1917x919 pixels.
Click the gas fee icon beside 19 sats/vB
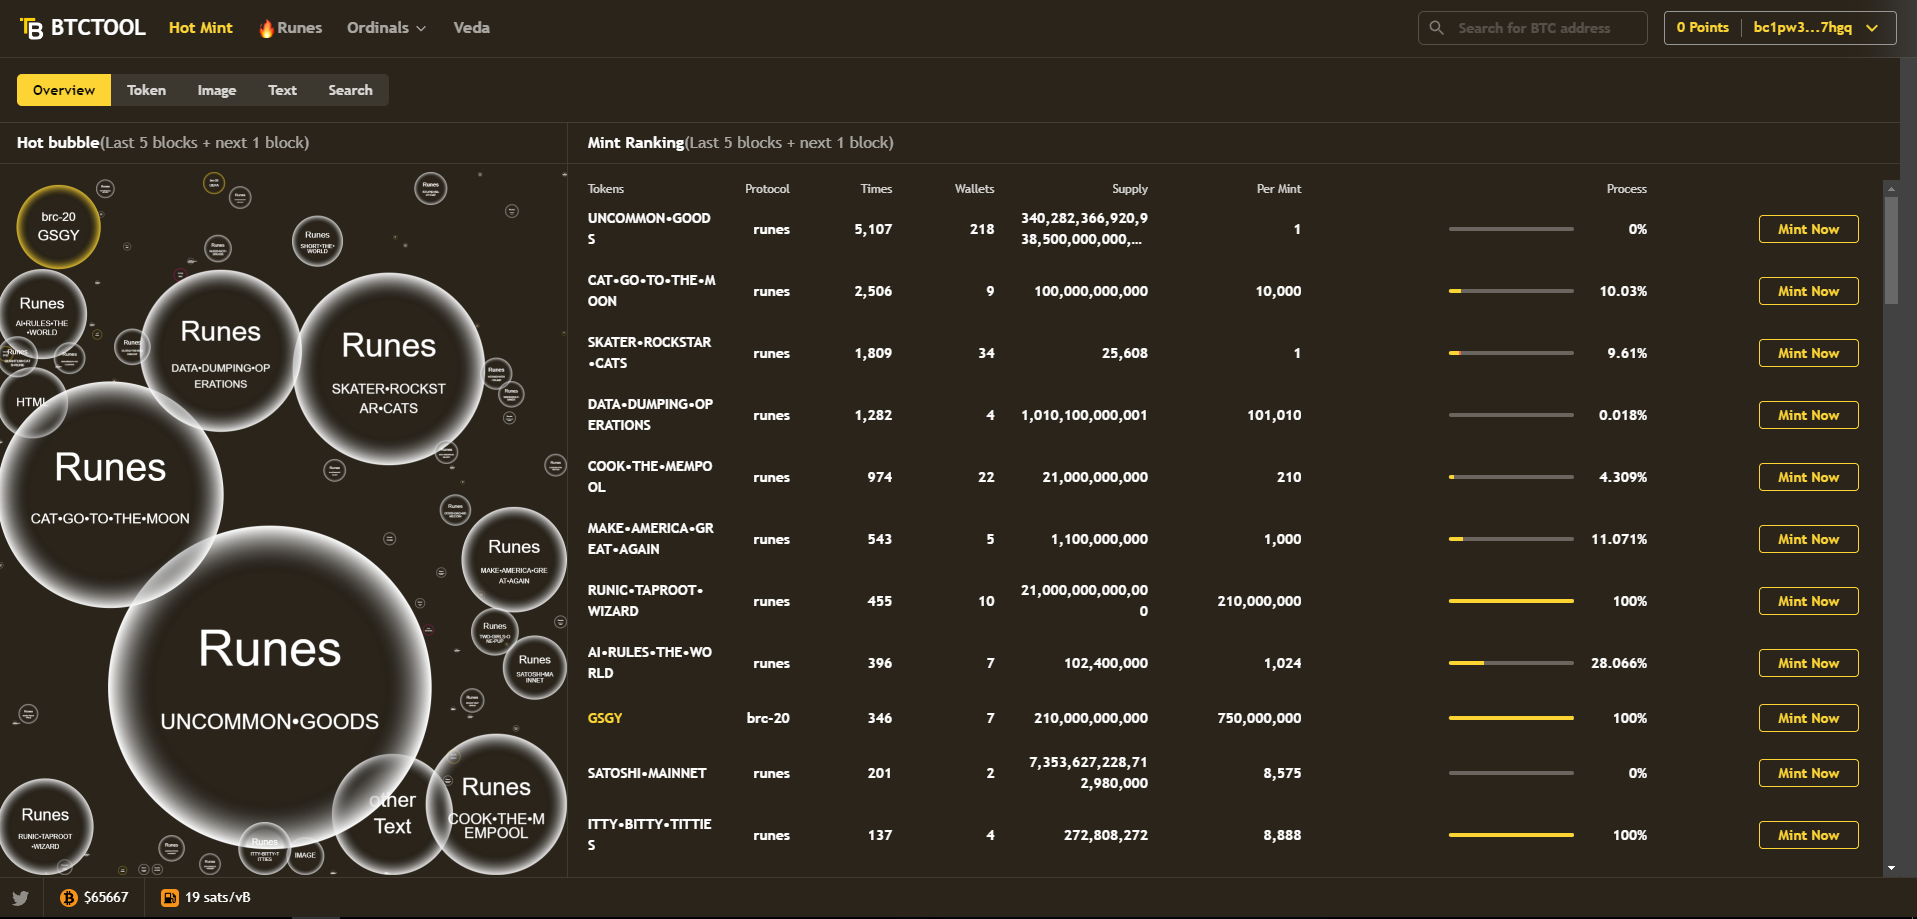click(x=170, y=898)
